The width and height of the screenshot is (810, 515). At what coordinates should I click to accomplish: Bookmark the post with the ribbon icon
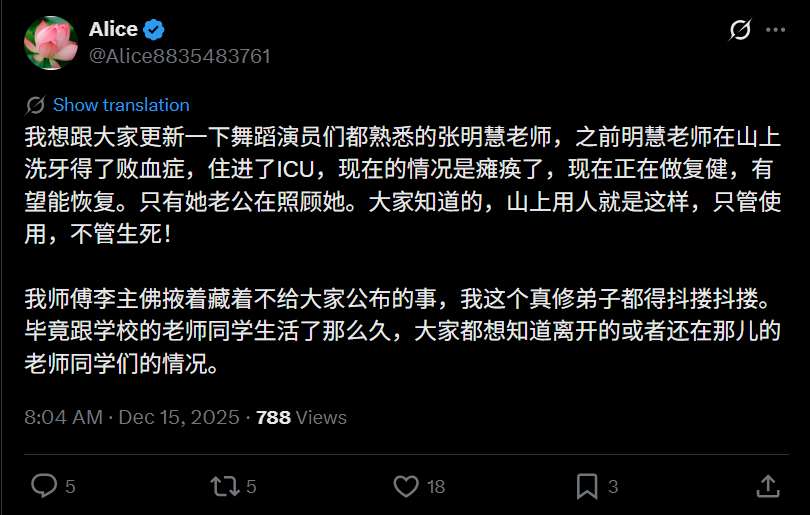coord(587,486)
